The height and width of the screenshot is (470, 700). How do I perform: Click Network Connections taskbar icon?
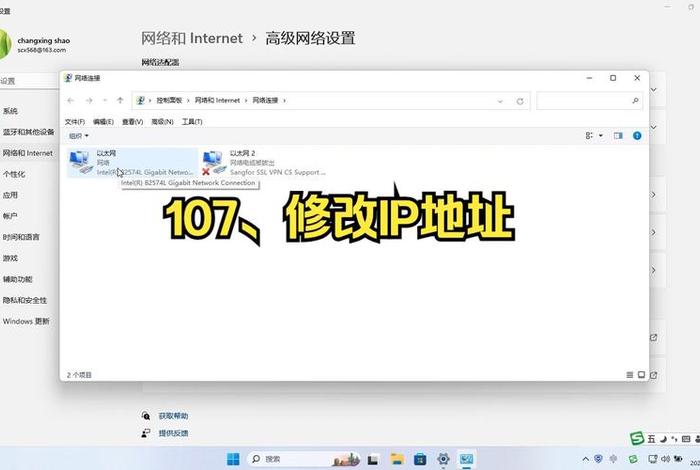point(467,459)
